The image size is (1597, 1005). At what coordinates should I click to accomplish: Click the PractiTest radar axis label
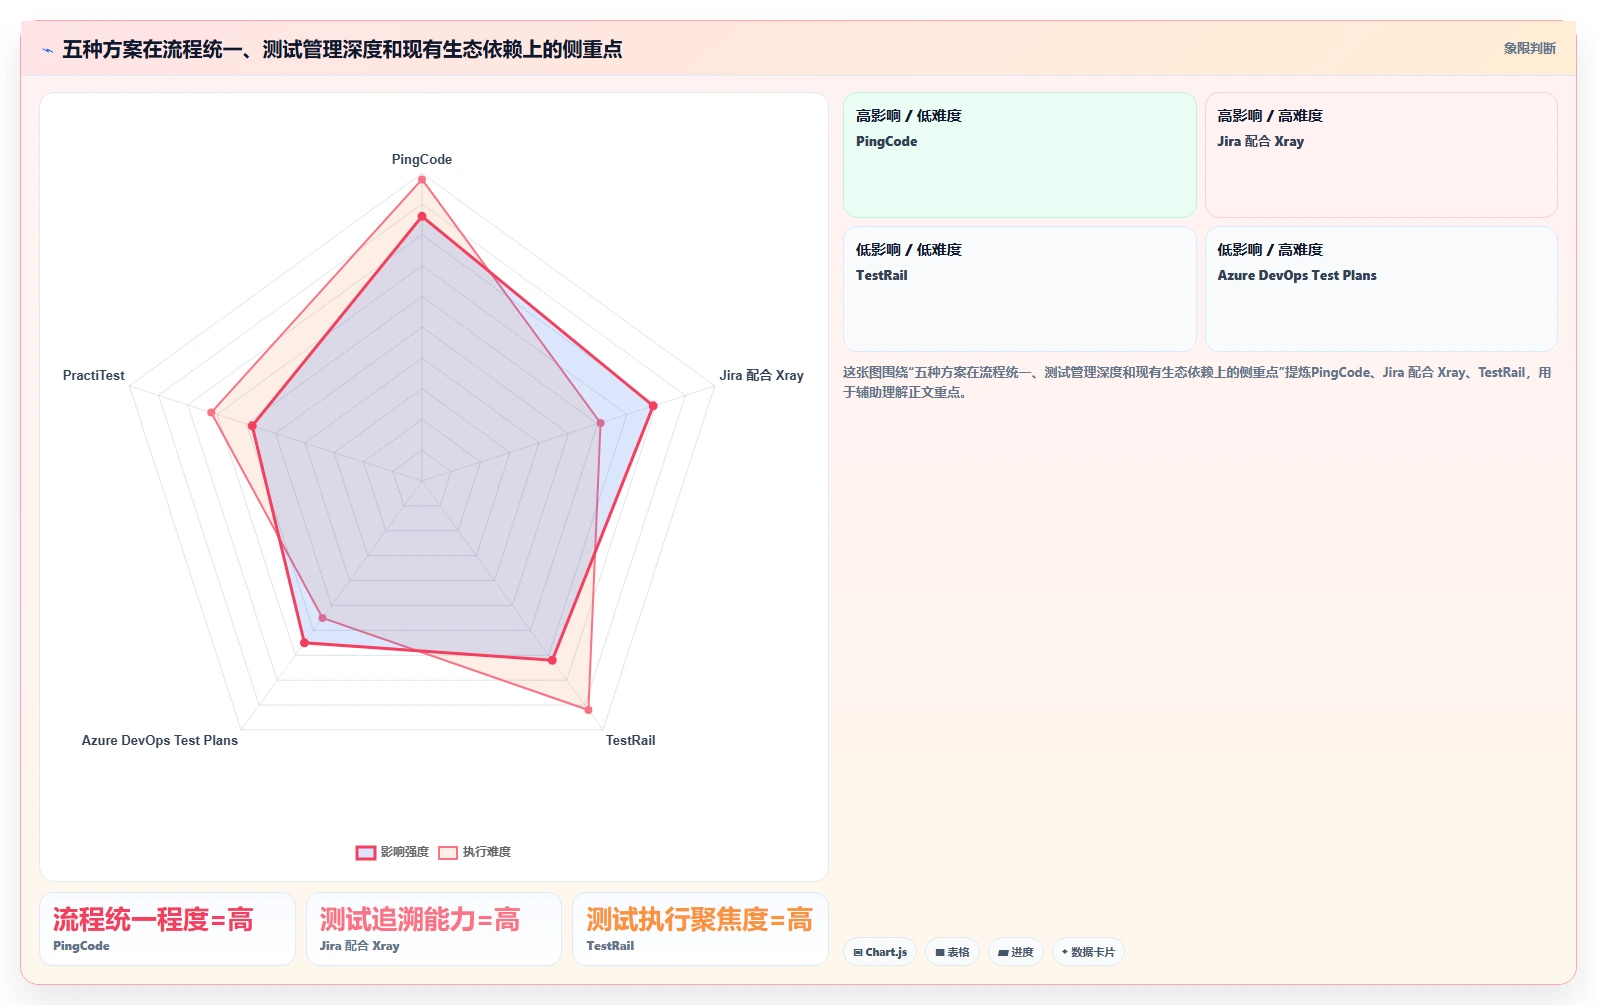pyautogui.click(x=94, y=375)
